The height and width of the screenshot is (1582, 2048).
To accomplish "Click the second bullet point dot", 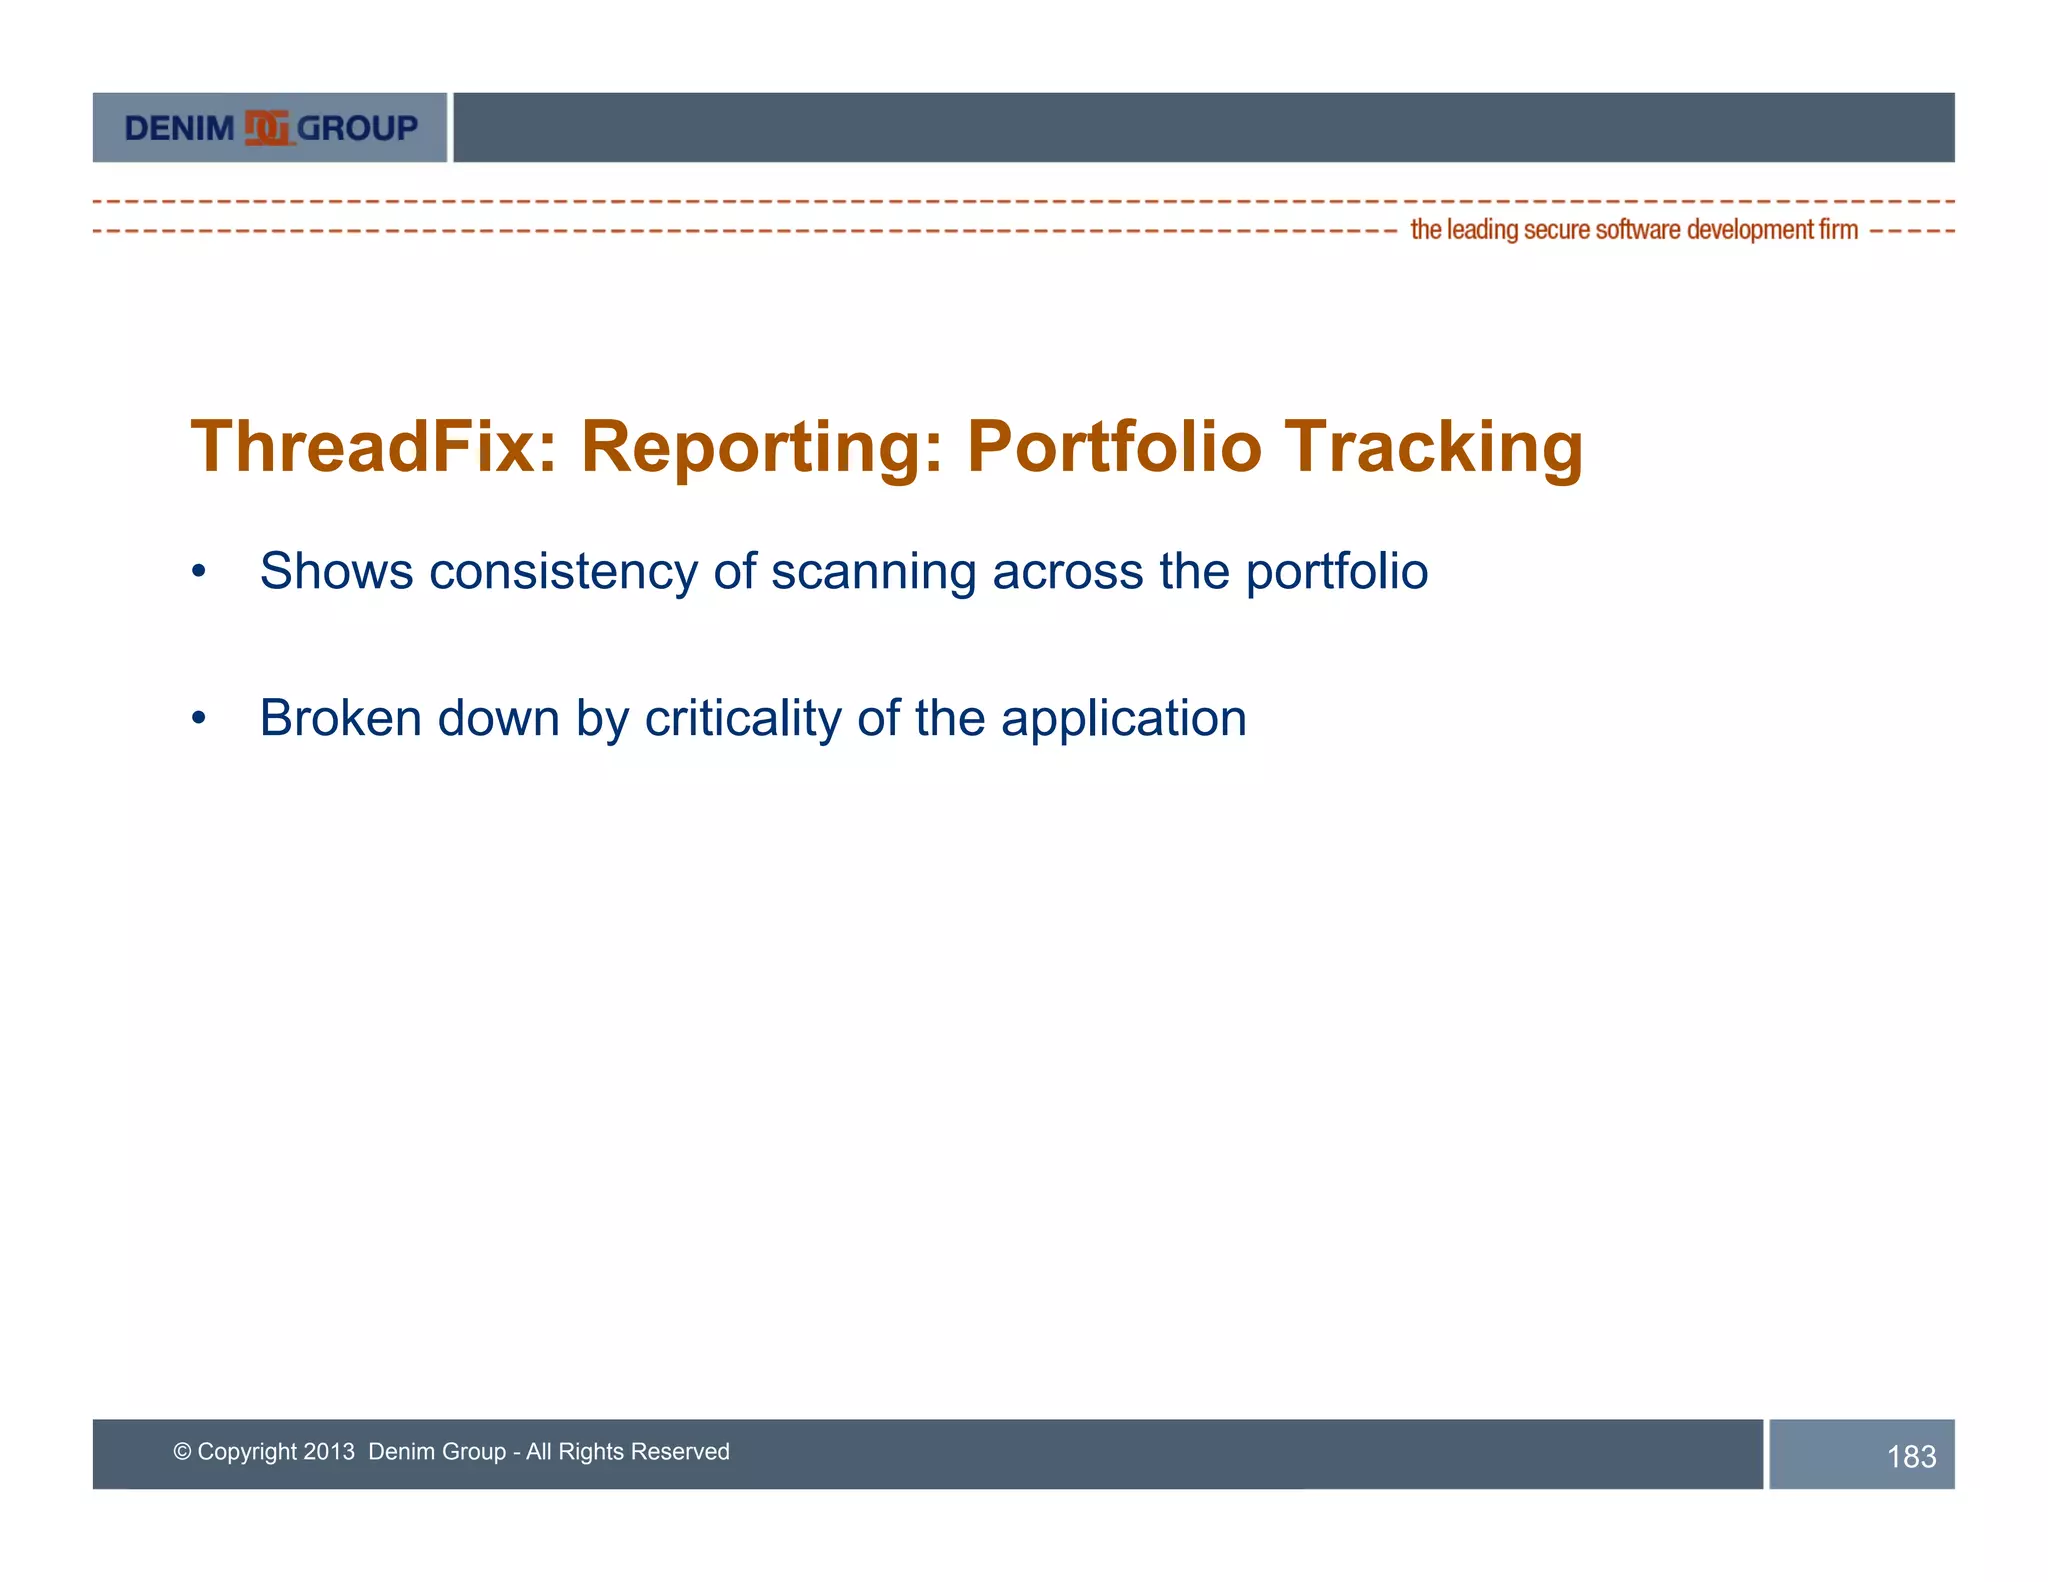I will pos(199,718).
